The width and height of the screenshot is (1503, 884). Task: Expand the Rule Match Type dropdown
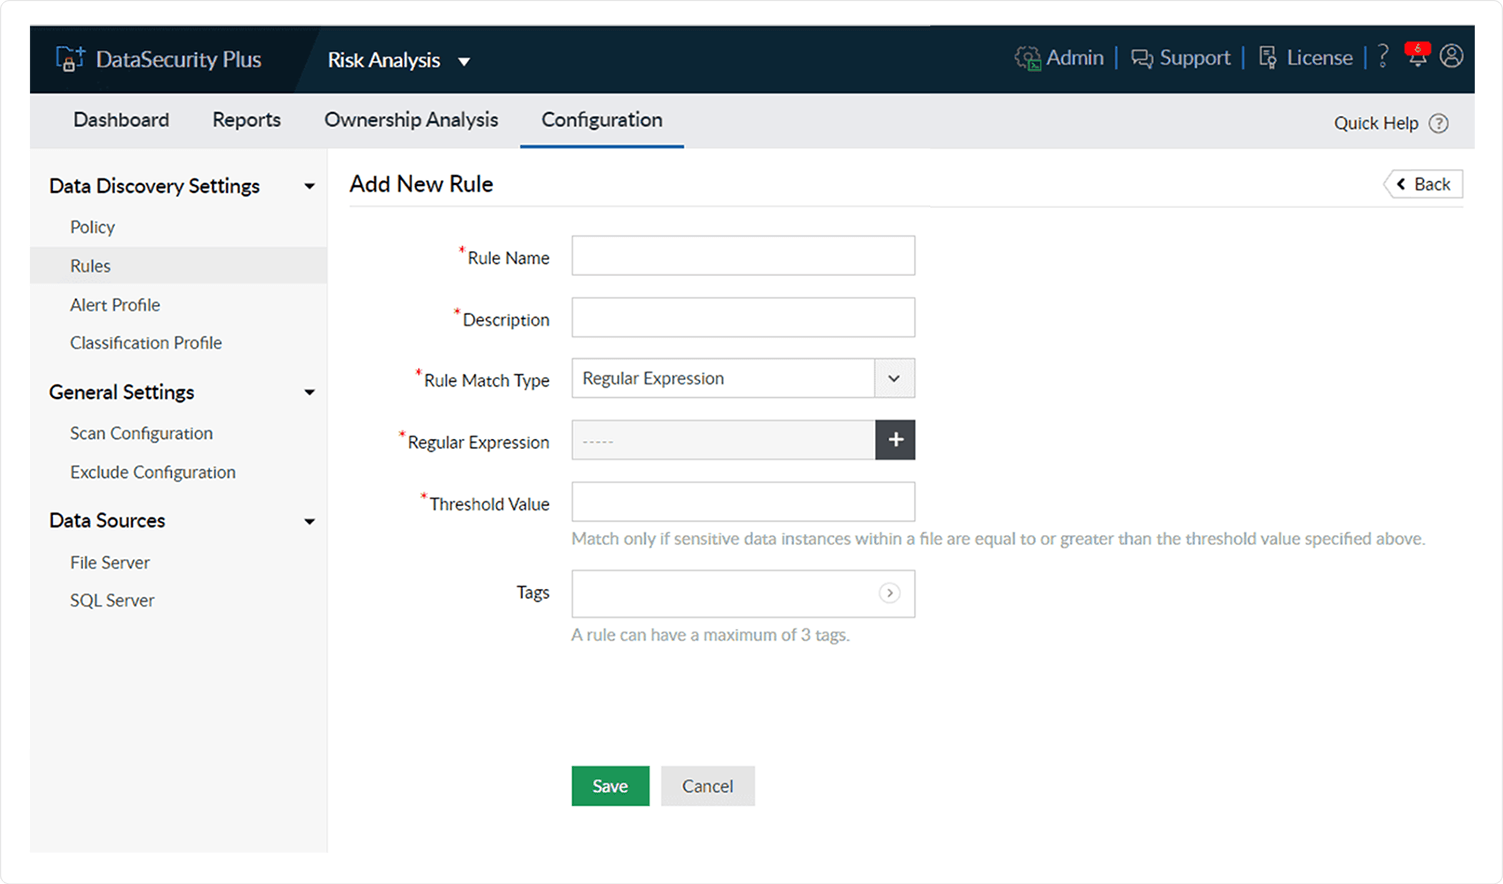pyautogui.click(x=894, y=379)
